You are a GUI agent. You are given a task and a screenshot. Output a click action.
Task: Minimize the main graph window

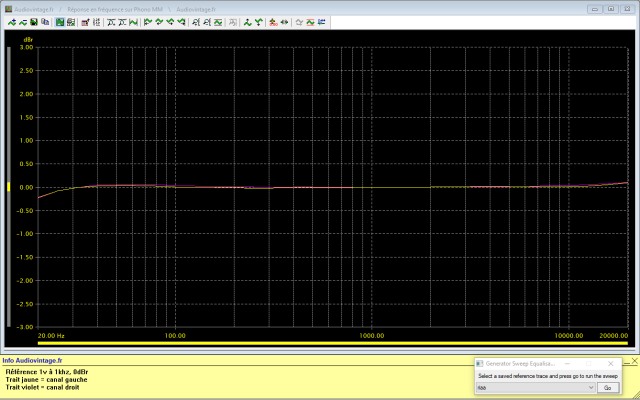pos(595,9)
